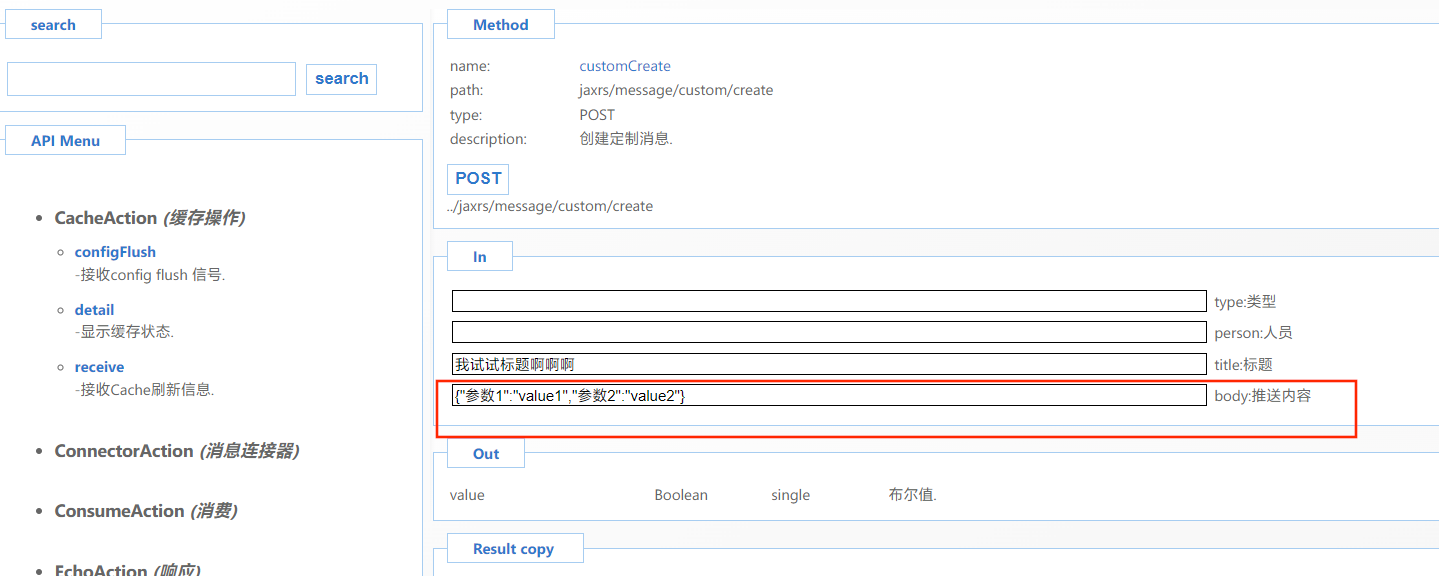Select the Out section header
This screenshot has height=576, width=1439.
point(486,454)
